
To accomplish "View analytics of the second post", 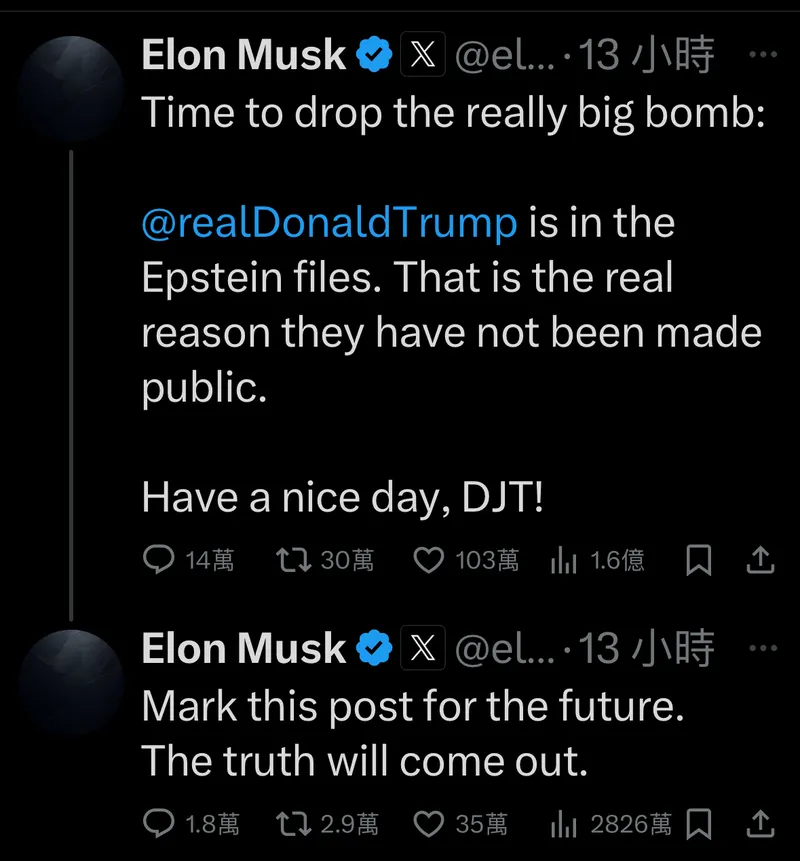I will click(x=564, y=825).
